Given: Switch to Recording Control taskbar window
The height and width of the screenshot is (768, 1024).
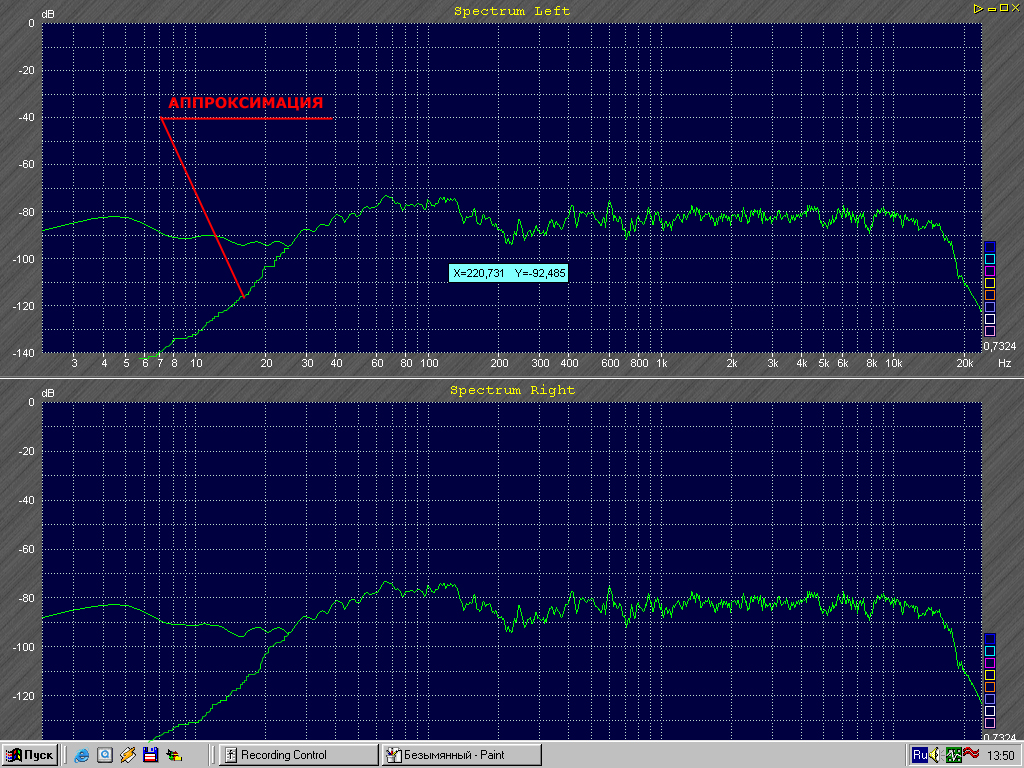Looking at the screenshot, I should click(298, 755).
